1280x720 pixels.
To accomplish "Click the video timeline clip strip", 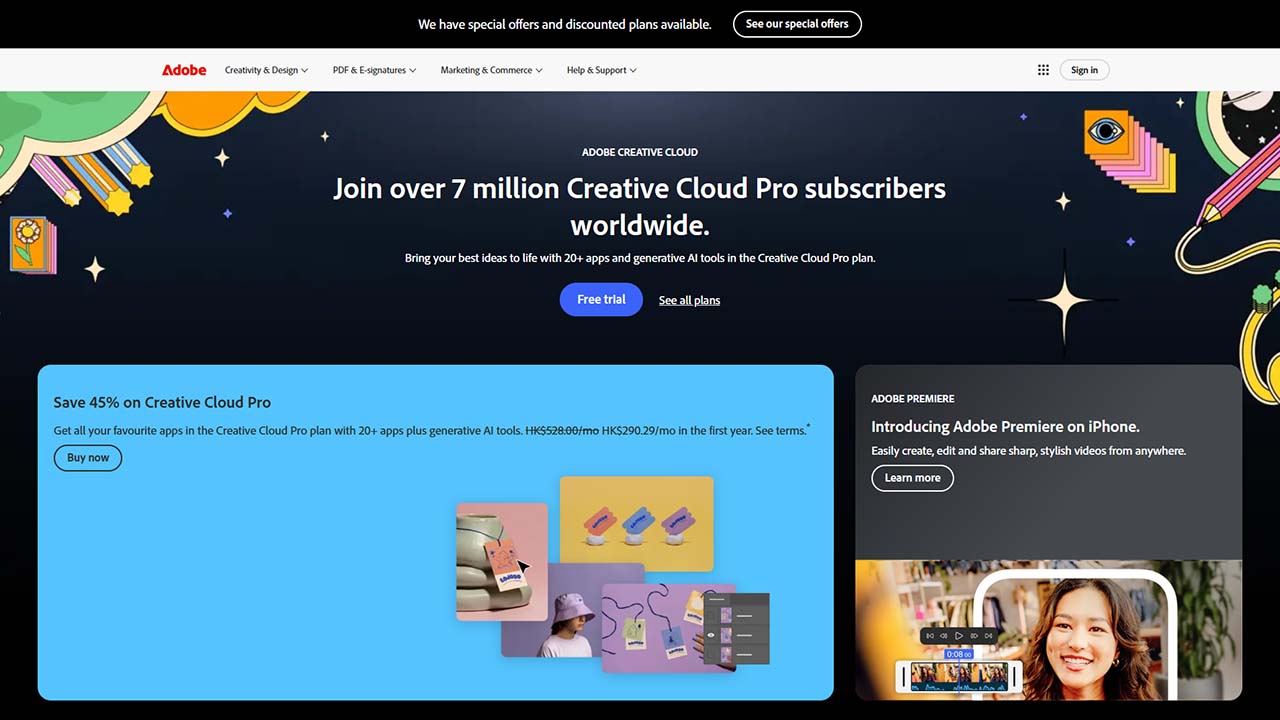I will (959, 676).
